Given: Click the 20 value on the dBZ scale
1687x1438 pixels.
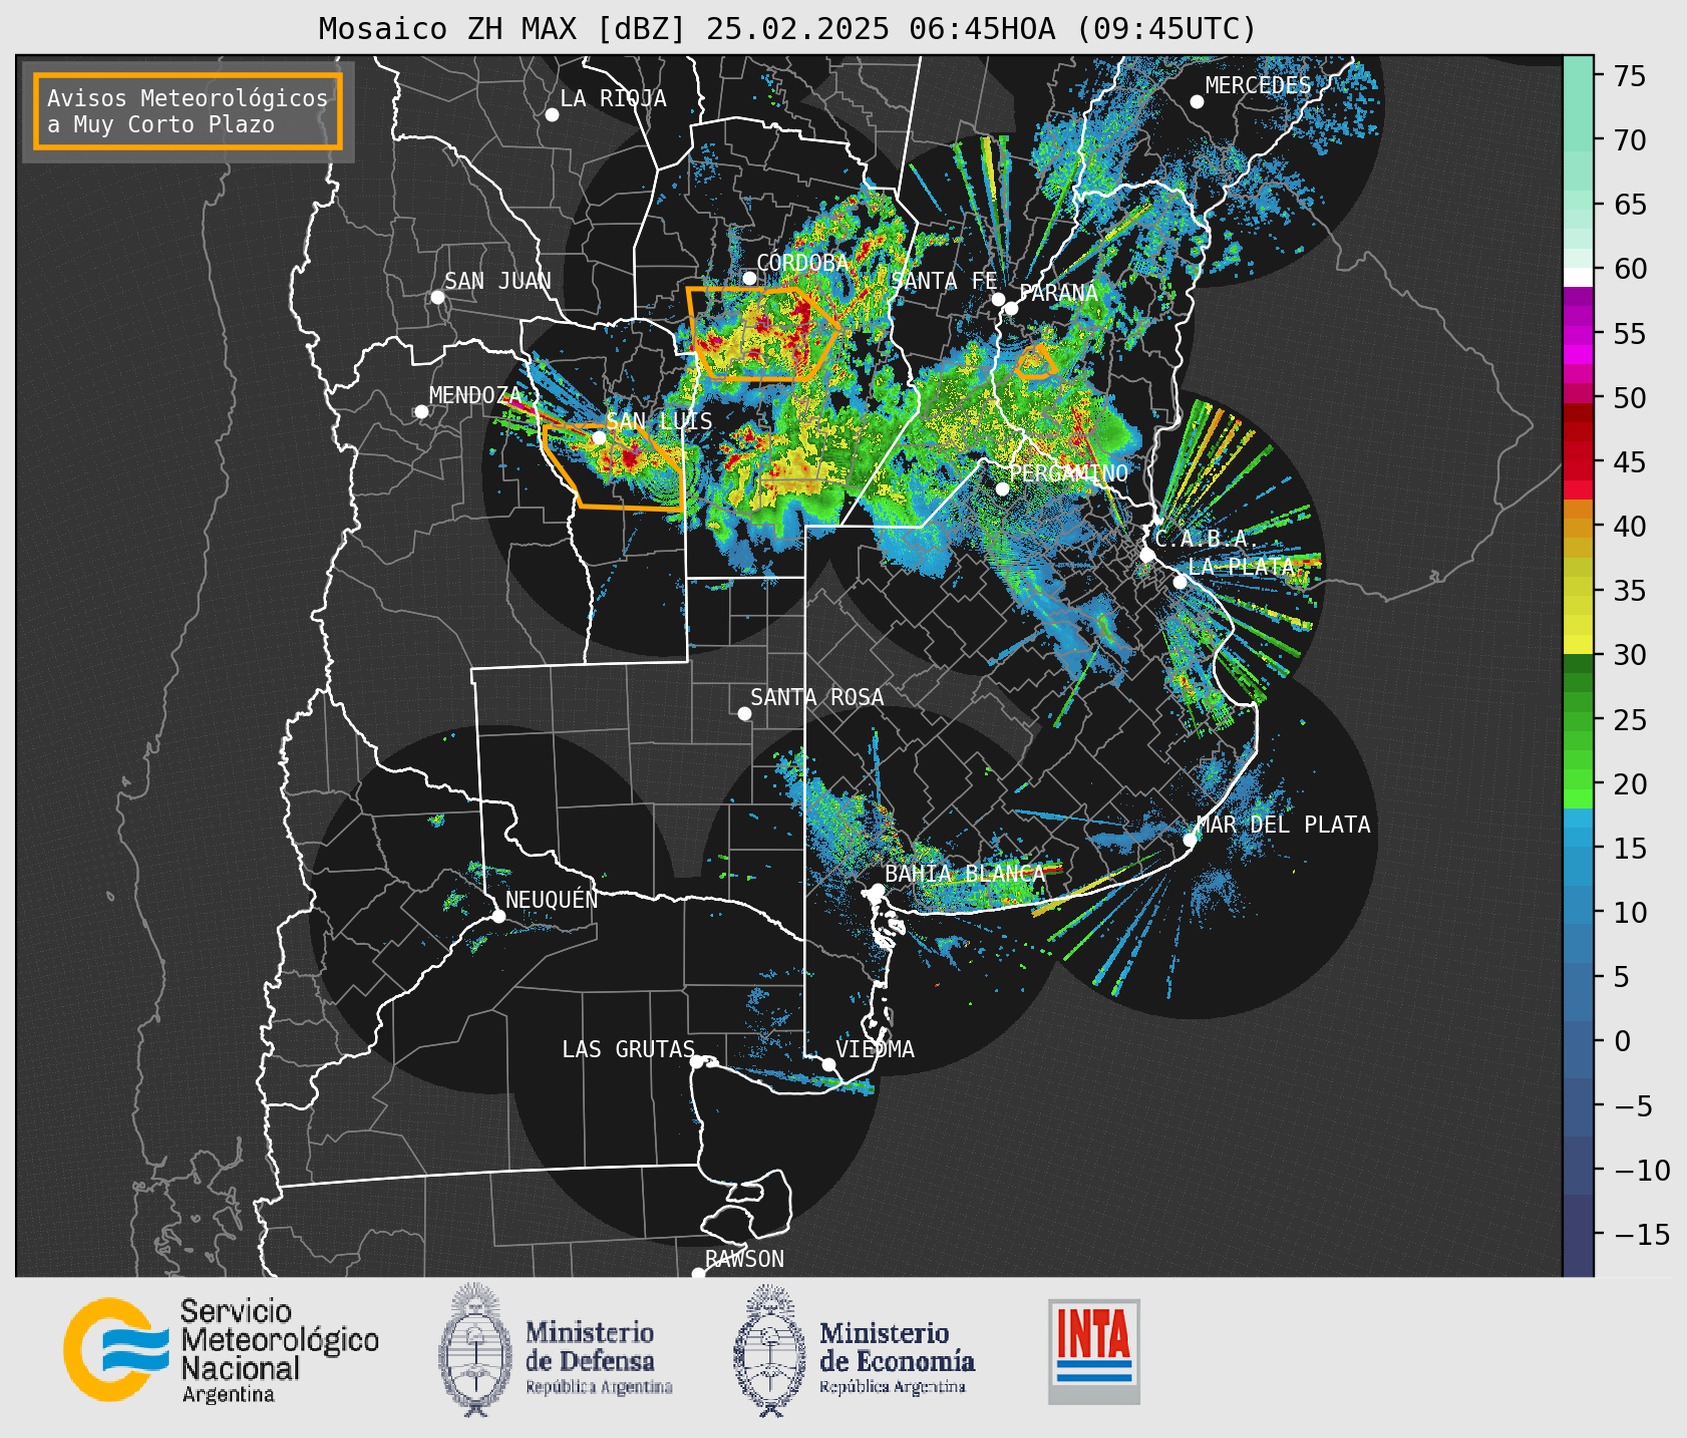Looking at the screenshot, I should pyautogui.click(x=1629, y=784).
